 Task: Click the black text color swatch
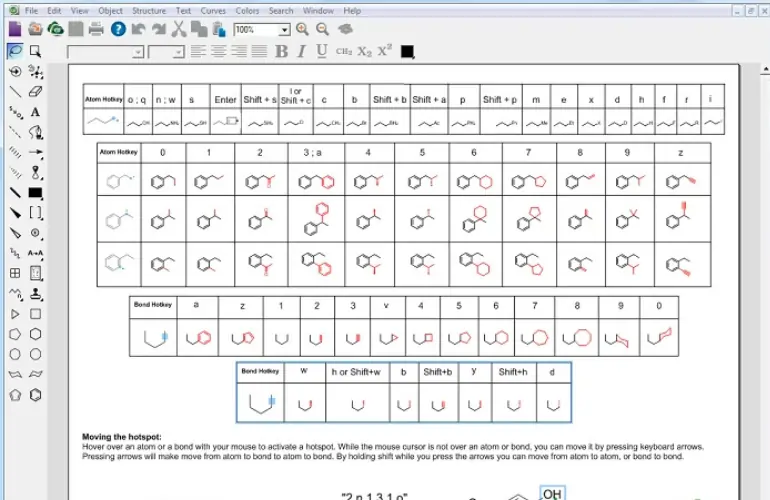pos(407,51)
